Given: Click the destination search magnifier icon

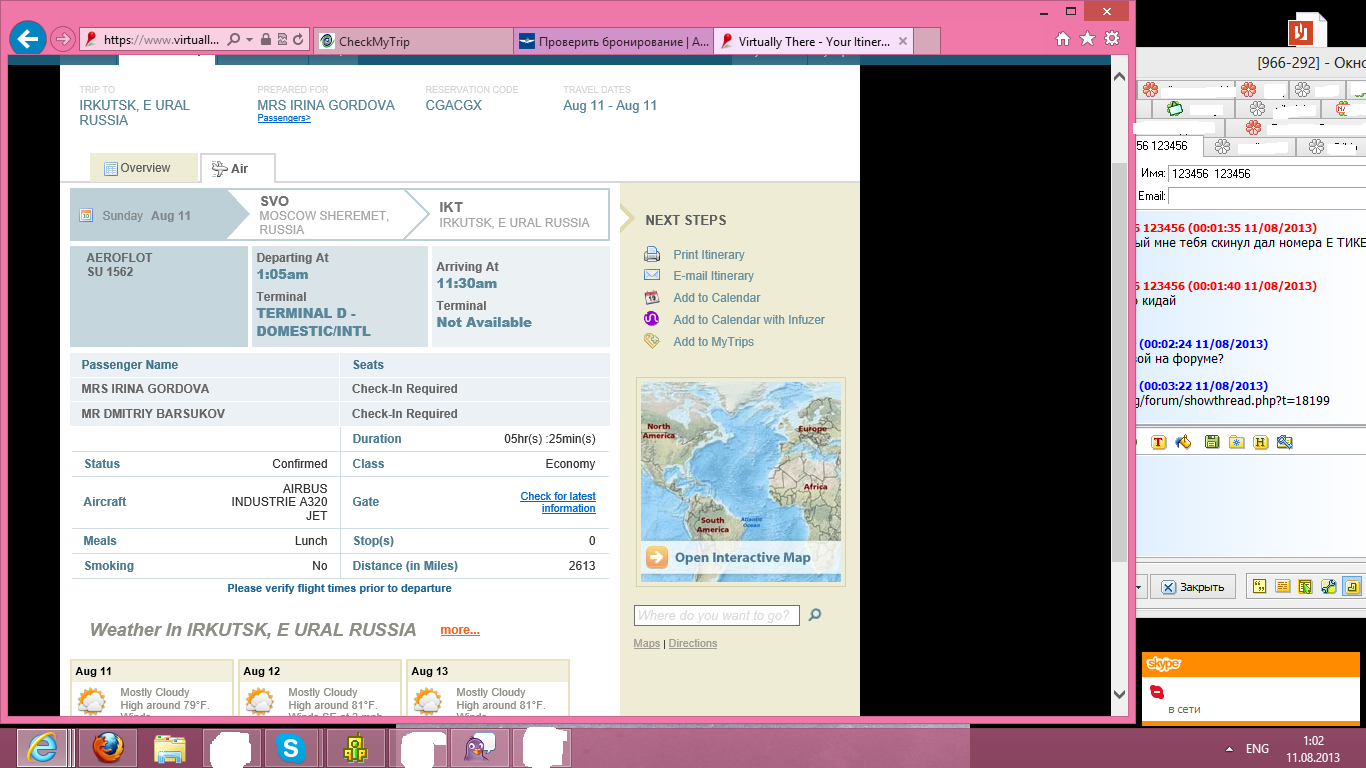Looking at the screenshot, I should [815, 615].
